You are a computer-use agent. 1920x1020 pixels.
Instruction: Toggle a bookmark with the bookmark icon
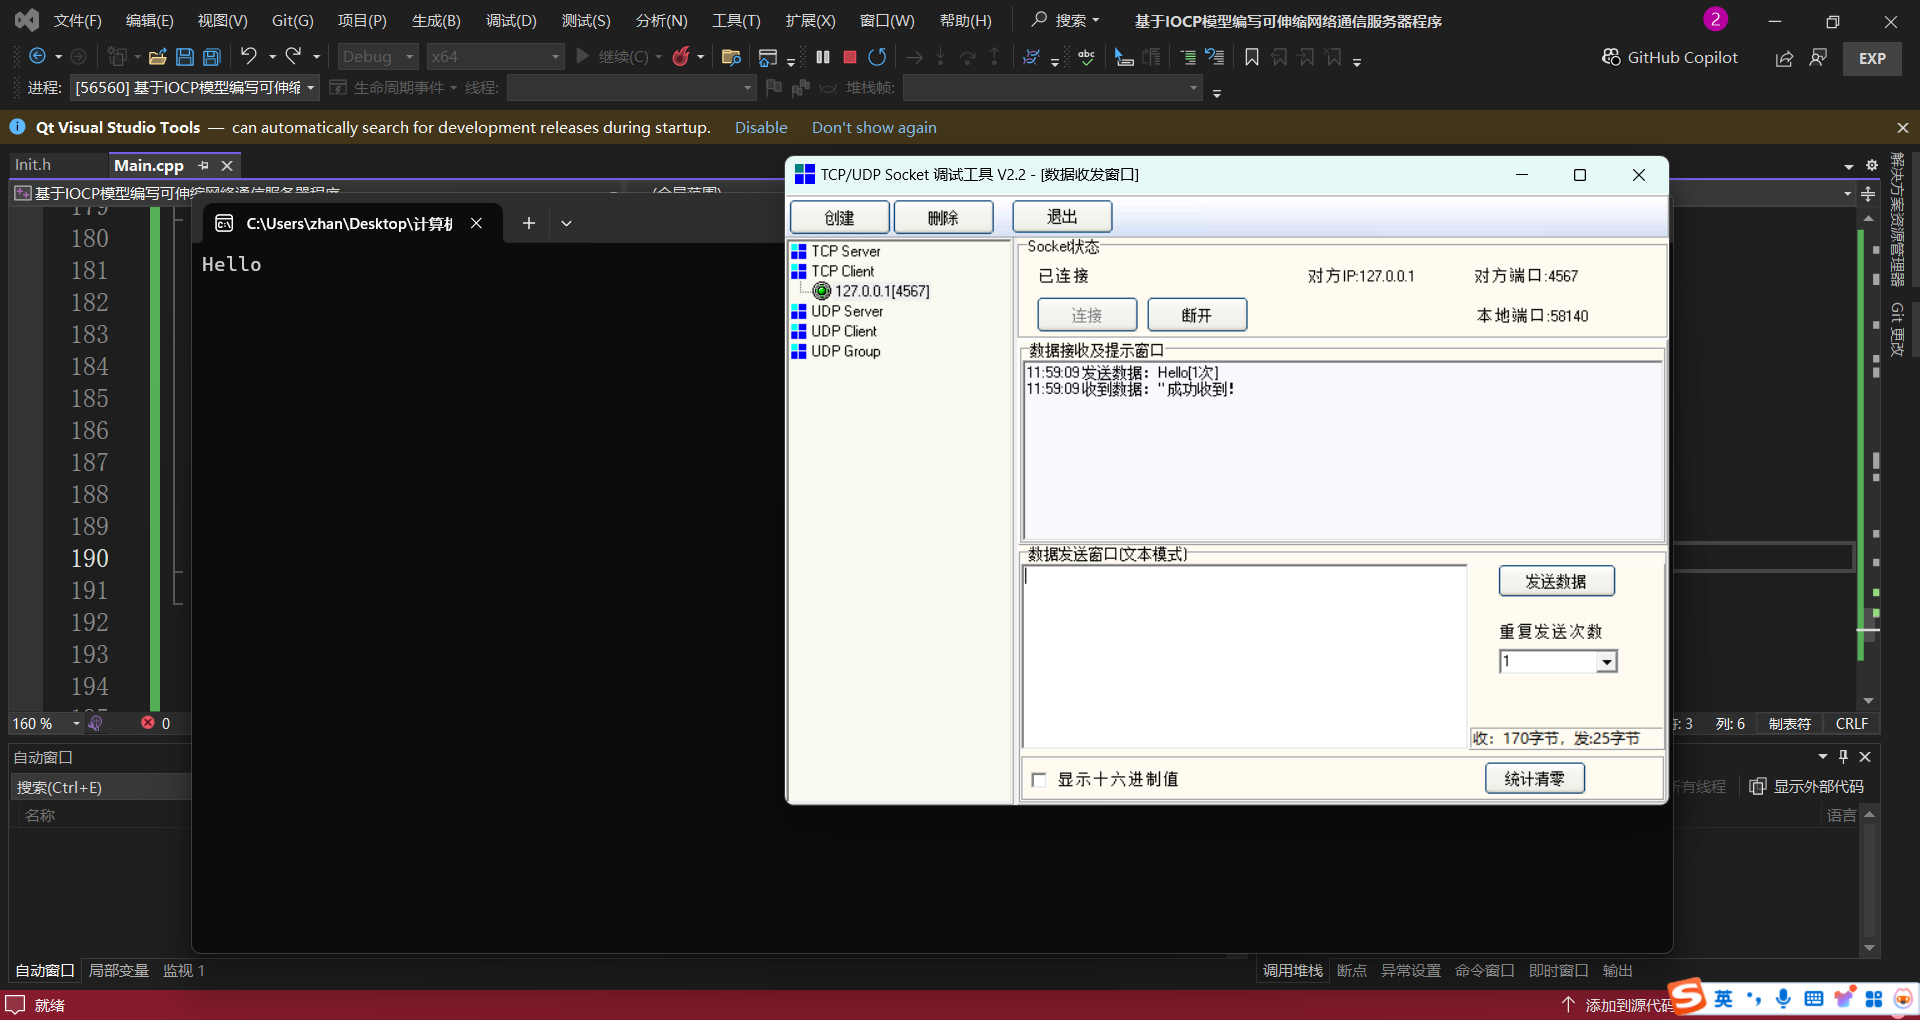(x=1251, y=57)
